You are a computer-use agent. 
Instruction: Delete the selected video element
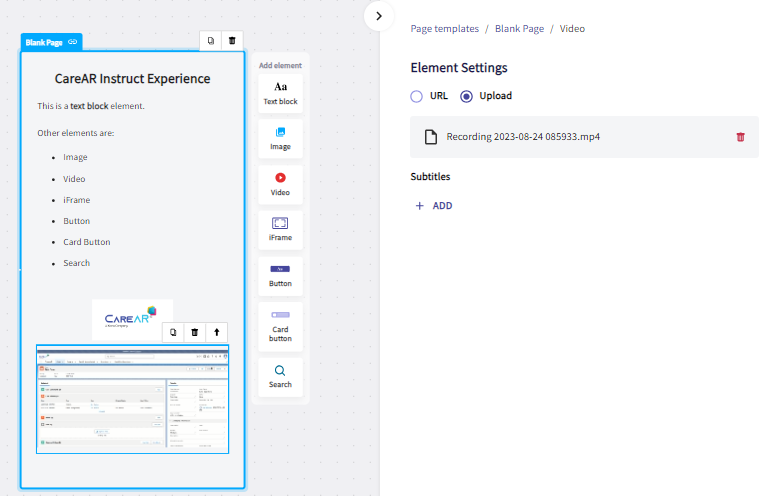tap(195, 332)
